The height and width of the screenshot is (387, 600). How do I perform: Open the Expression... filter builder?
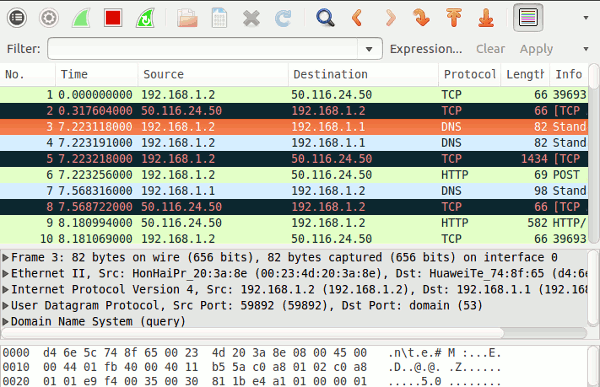[426, 49]
